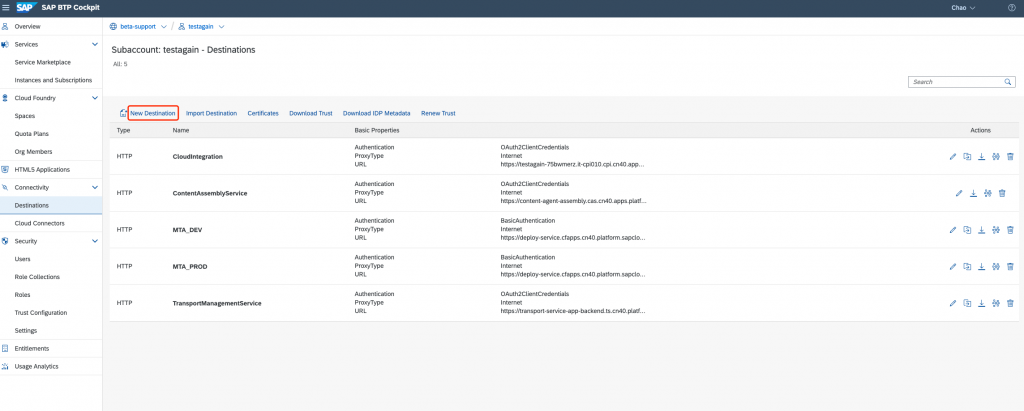Edit the CloudIntegration destination
This screenshot has height=411, width=1024.
[953, 156]
